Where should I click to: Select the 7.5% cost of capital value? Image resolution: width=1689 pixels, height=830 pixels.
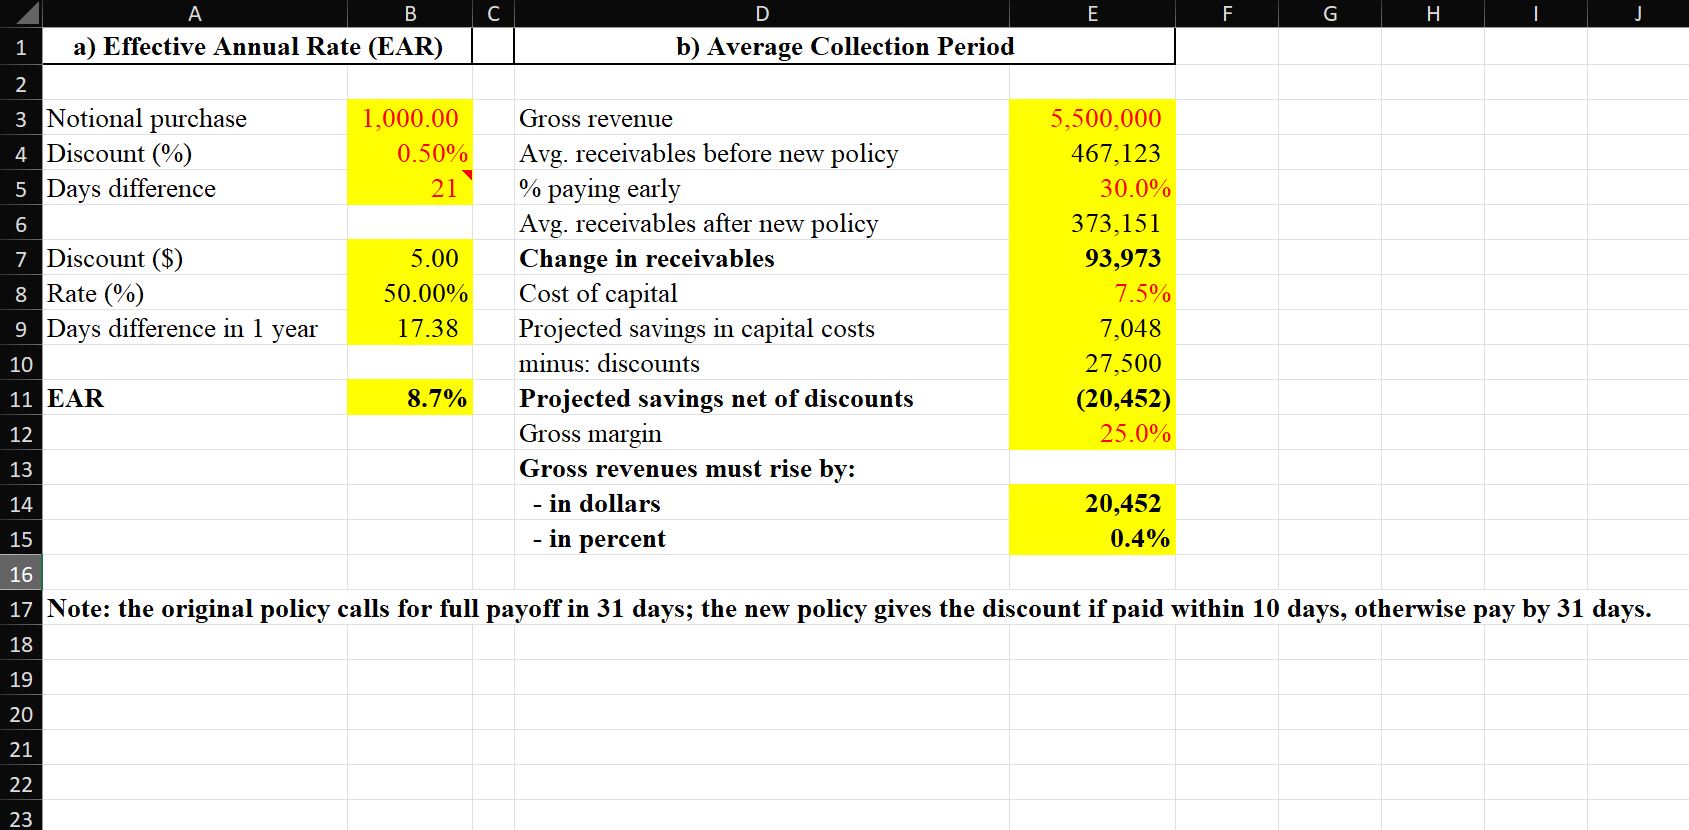(x=1092, y=293)
